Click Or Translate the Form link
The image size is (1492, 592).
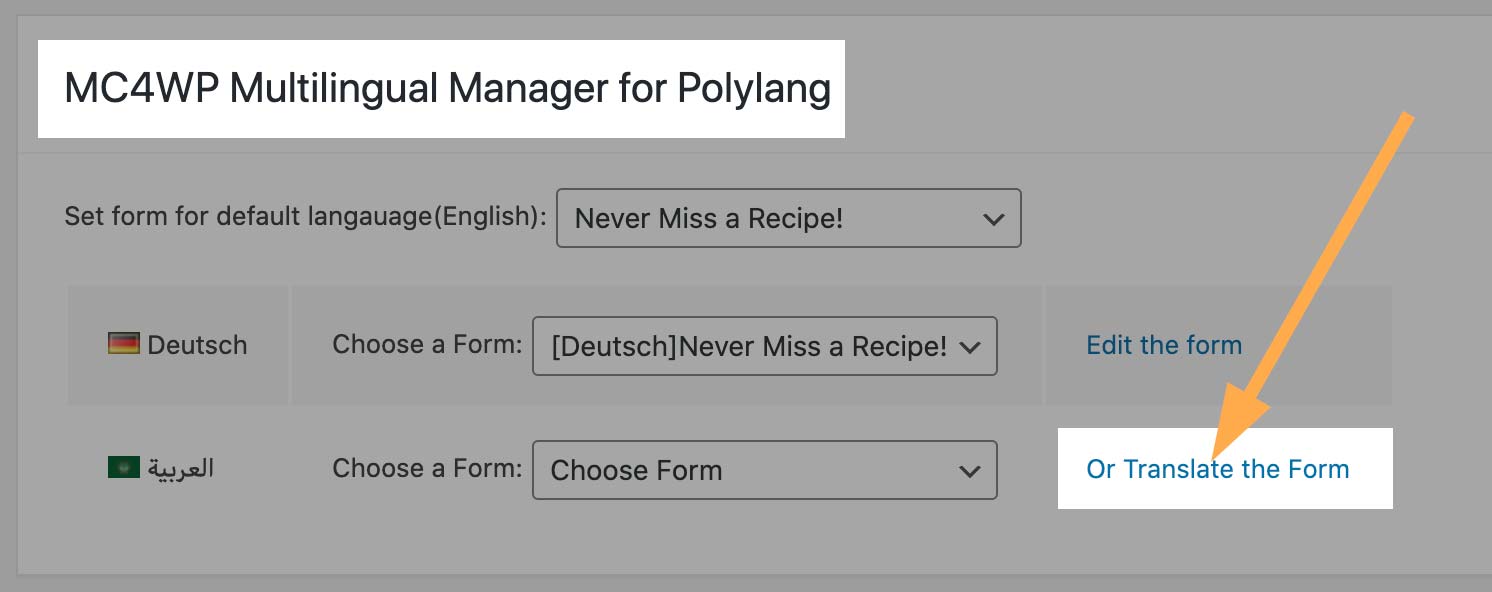tap(1217, 468)
